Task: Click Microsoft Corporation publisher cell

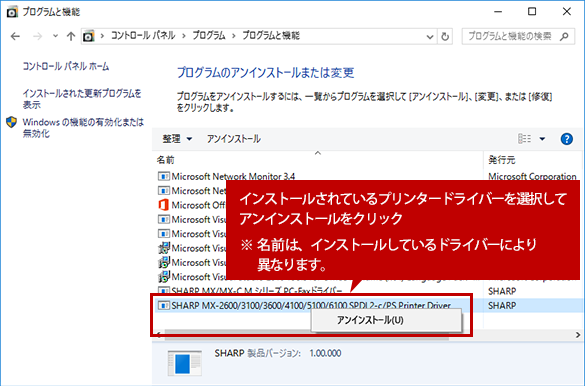Action: click(532, 176)
